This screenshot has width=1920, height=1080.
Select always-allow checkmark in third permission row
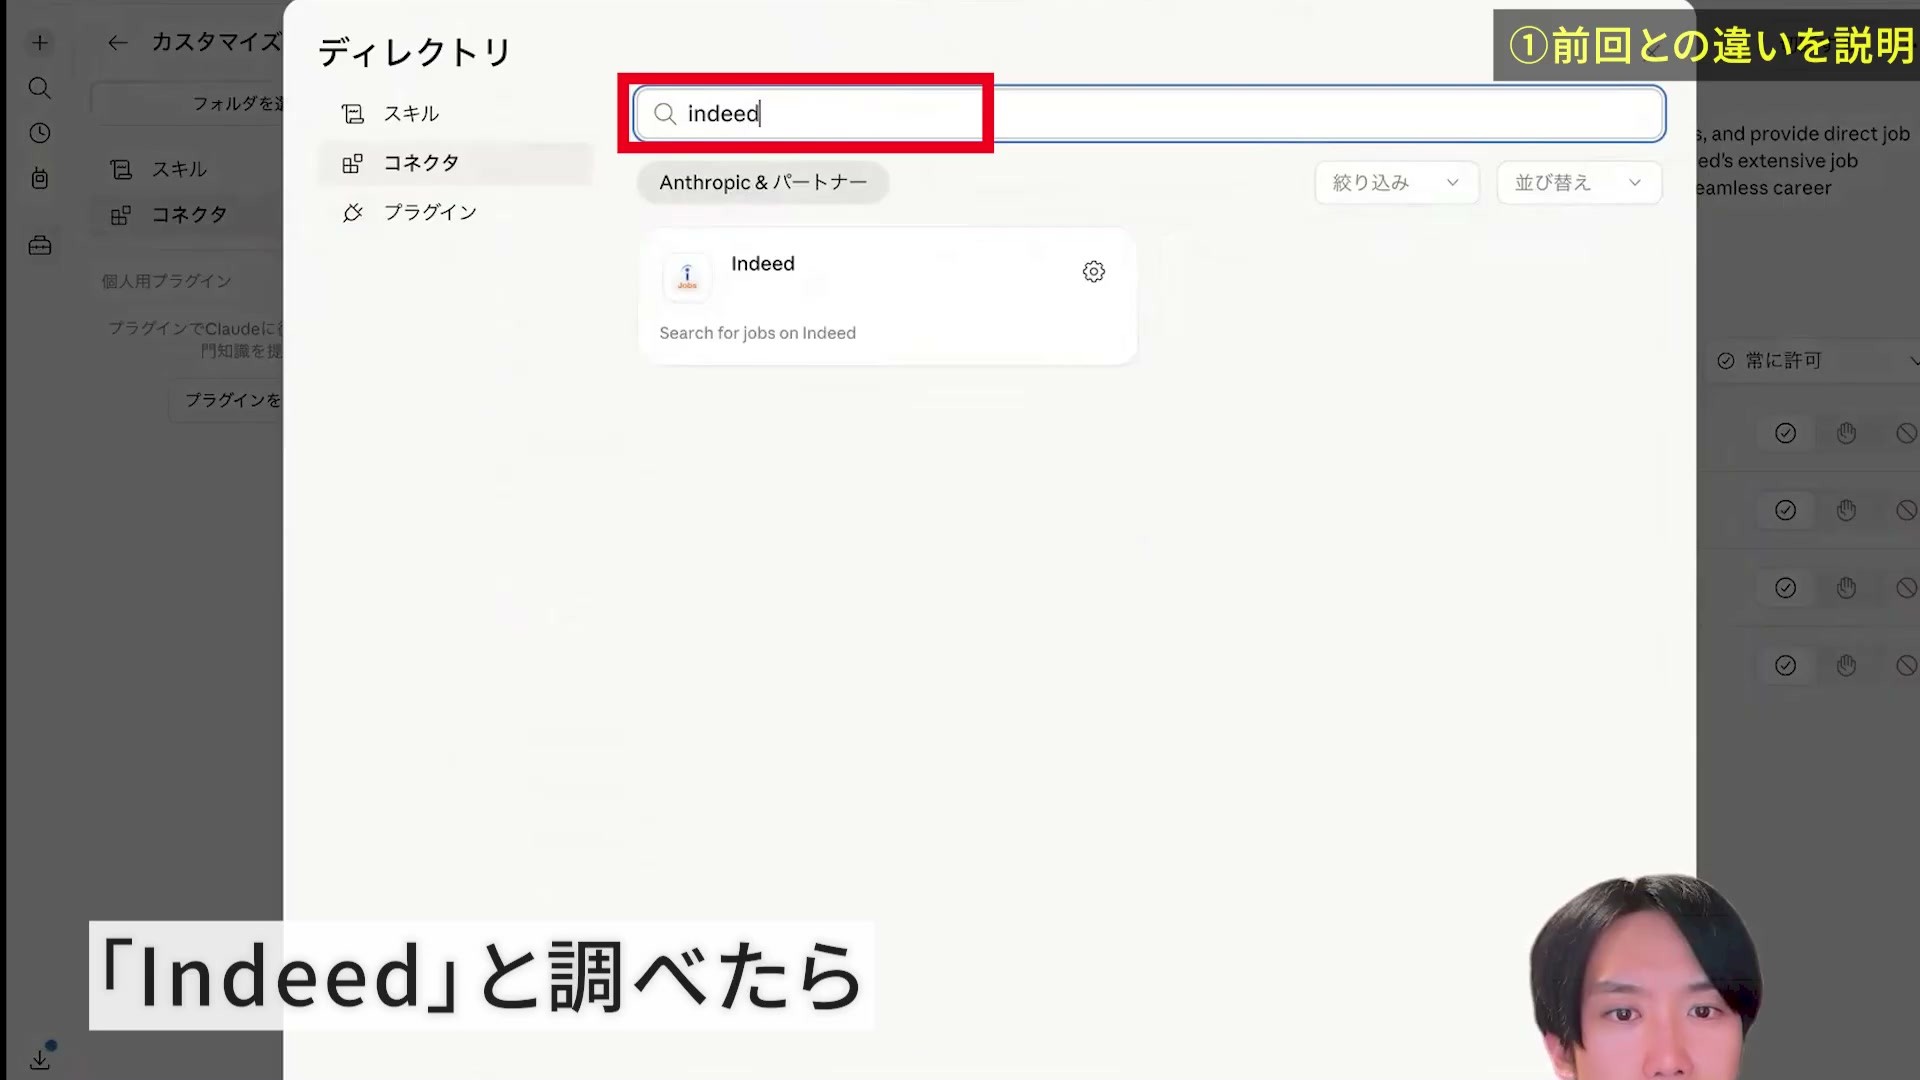(1785, 588)
